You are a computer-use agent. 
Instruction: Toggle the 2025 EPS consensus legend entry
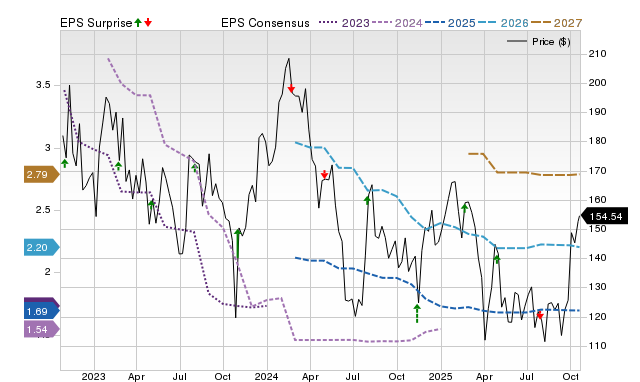point(450,23)
